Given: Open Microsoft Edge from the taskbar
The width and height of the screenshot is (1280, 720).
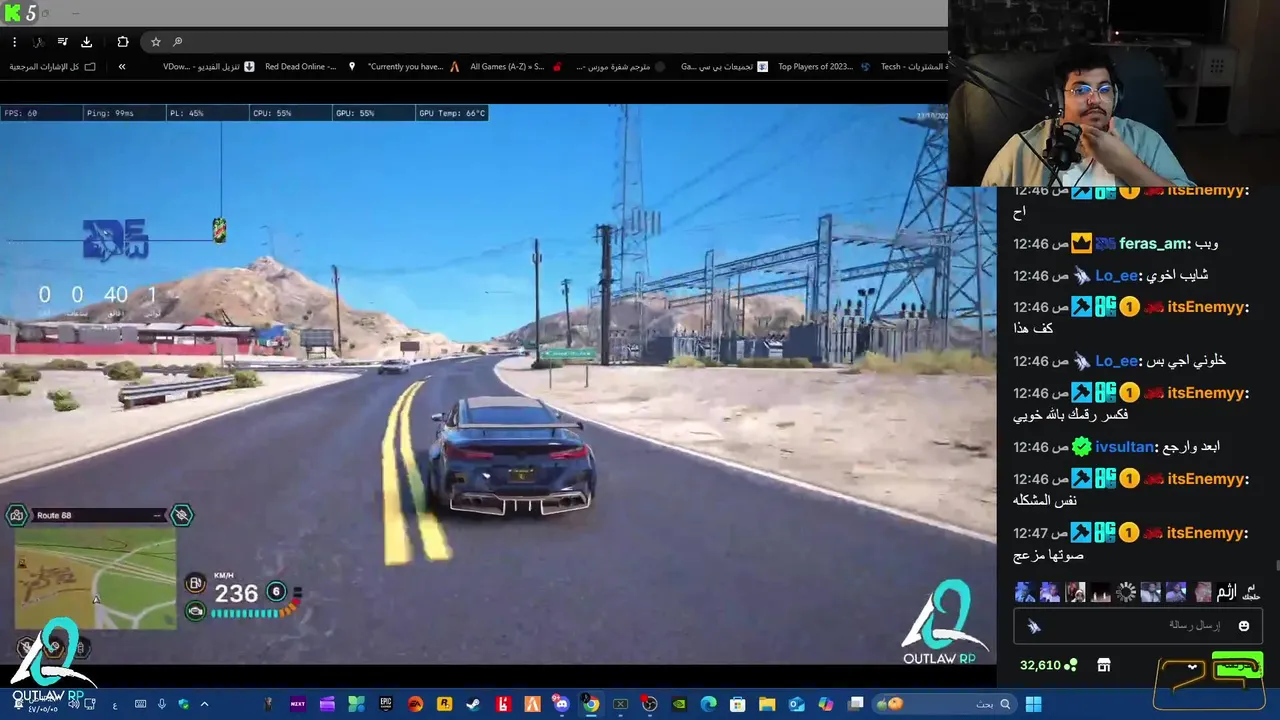Looking at the screenshot, I should pos(708,704).
